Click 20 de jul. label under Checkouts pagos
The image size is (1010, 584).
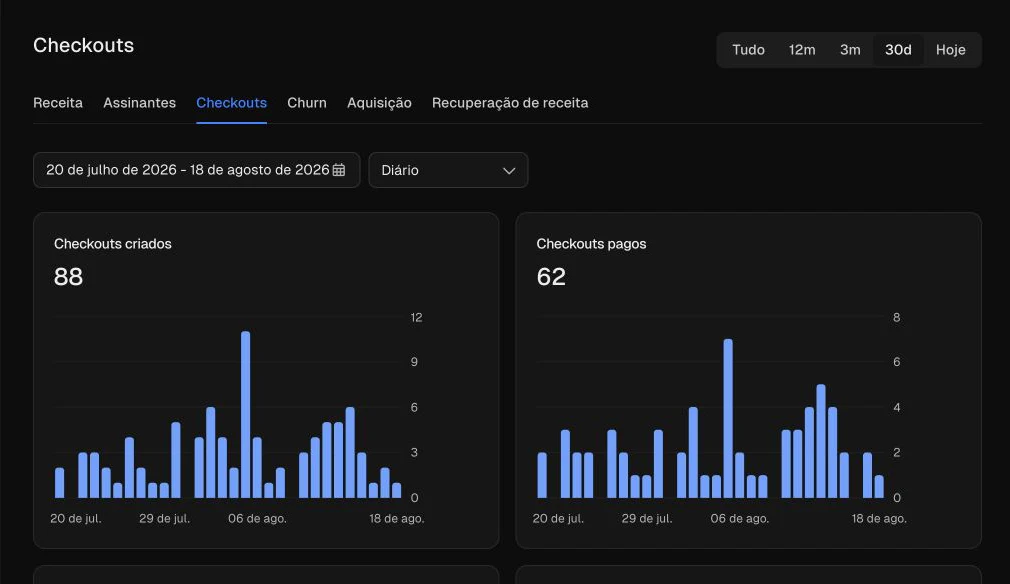coord(558,518)
